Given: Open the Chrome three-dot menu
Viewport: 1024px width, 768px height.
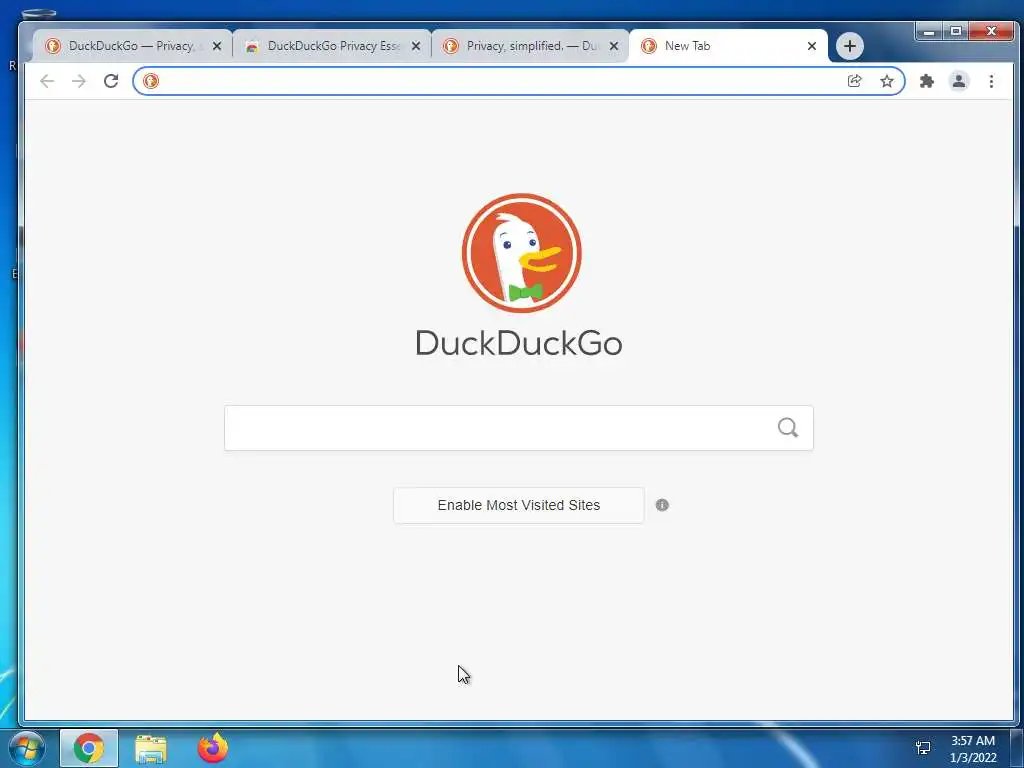Looking at the screenshot, I should [991, 81].
